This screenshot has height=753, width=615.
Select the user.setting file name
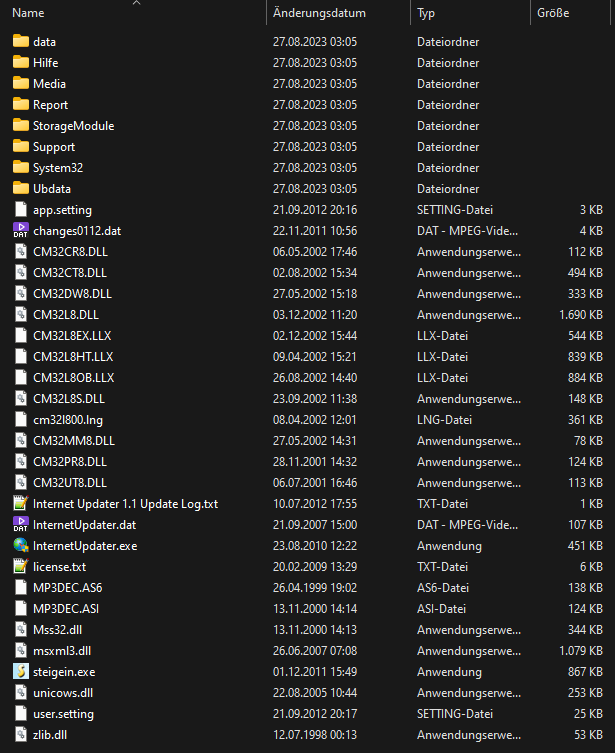tap(63, 714)
